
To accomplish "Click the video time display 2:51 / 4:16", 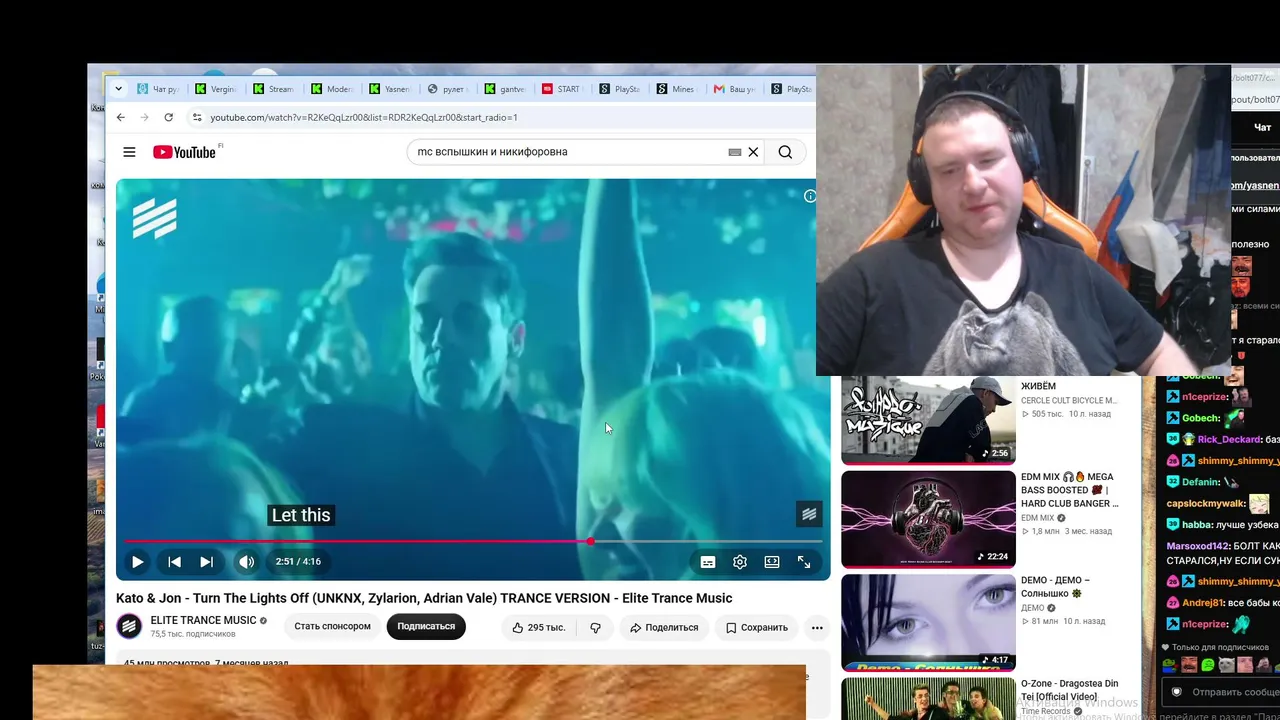I will 298,562.
